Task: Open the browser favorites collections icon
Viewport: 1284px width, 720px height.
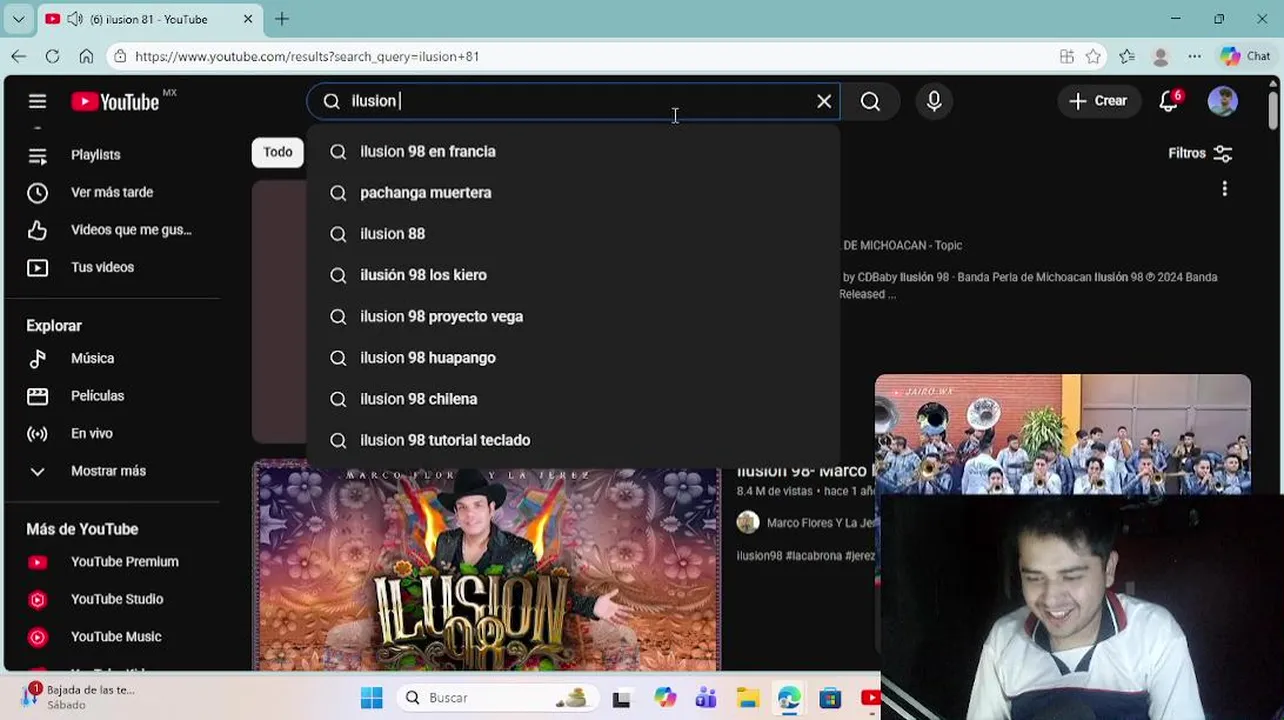Action: point(1127,57)
